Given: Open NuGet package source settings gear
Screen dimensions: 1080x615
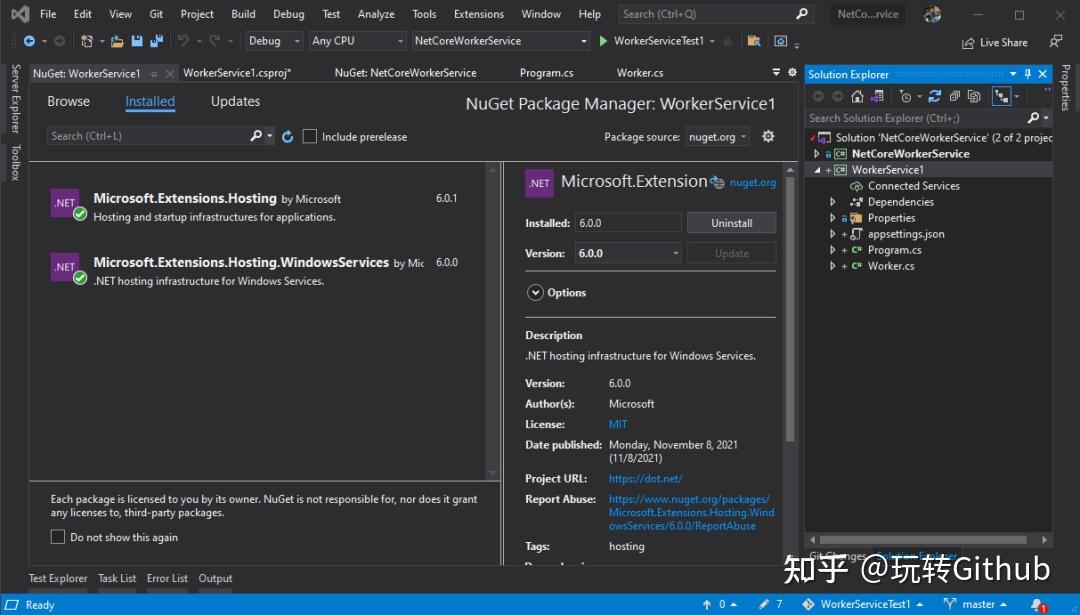Looking at the screenshot, I should (x=767, y=137).
